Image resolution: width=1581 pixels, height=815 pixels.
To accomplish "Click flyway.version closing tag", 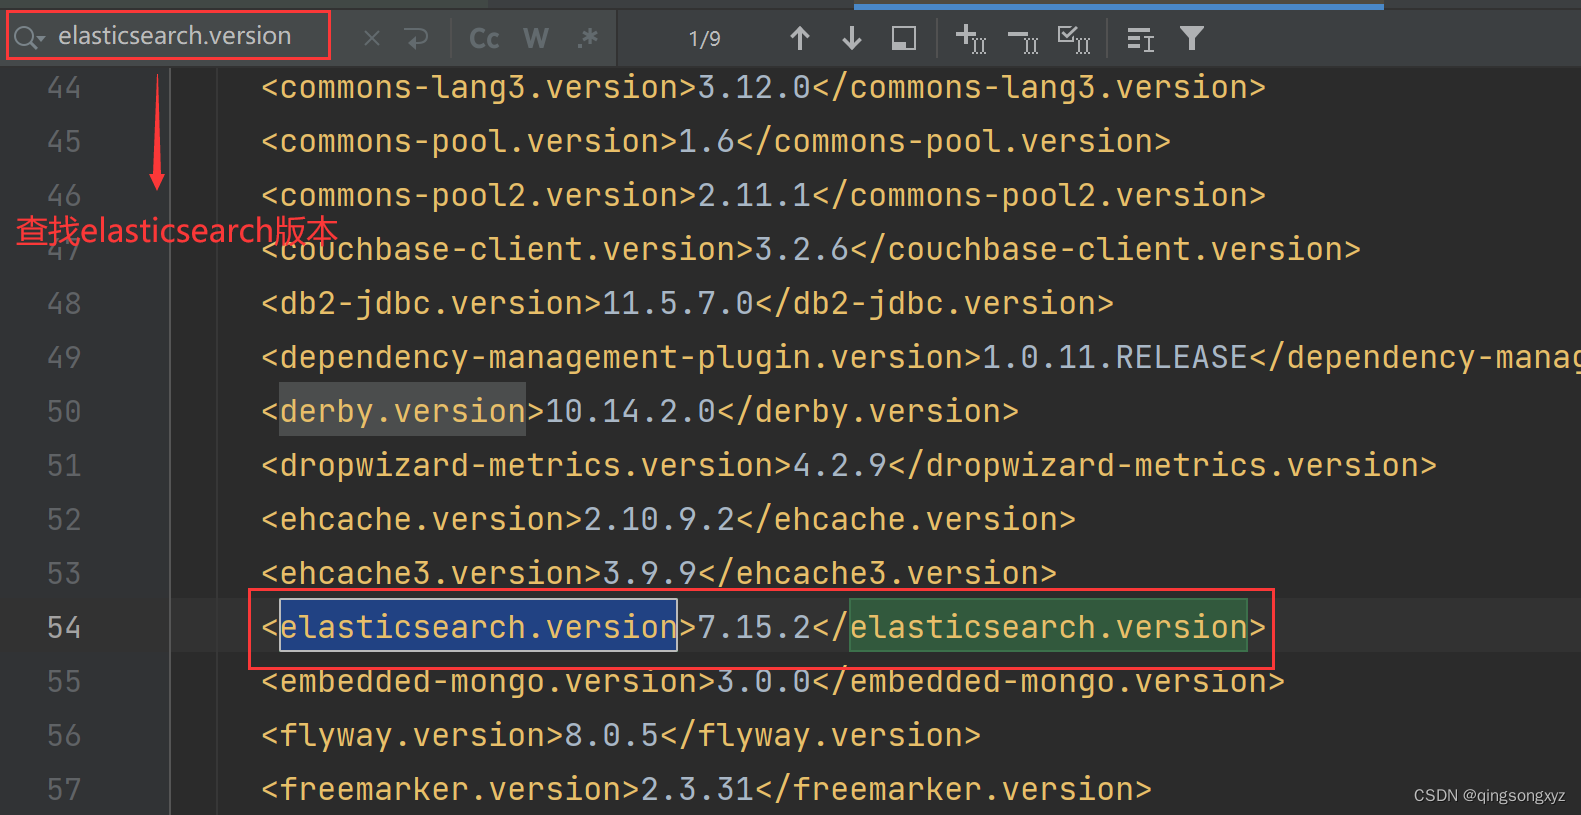I will pyautogui.click(x=820, y=736).
